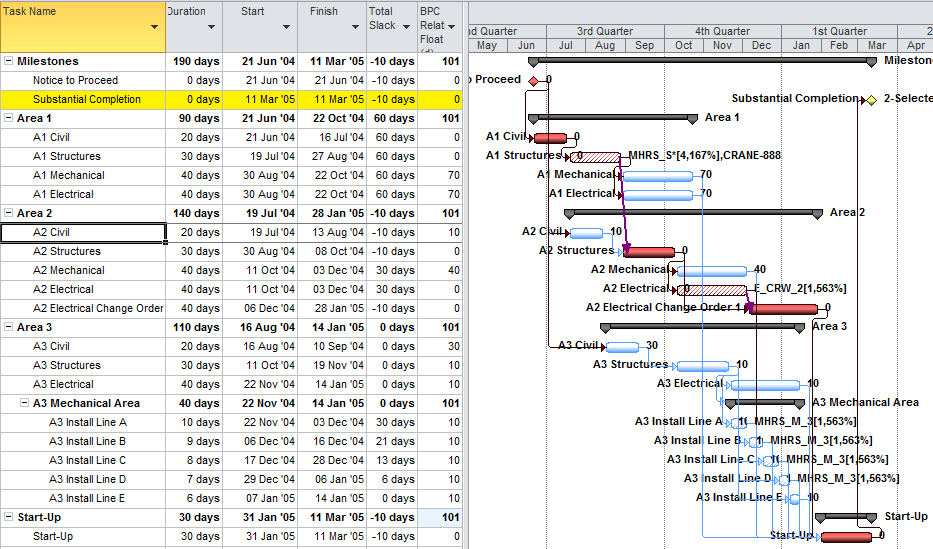Click the A1 Structures hatched Gantt bar

click(595, 157)
